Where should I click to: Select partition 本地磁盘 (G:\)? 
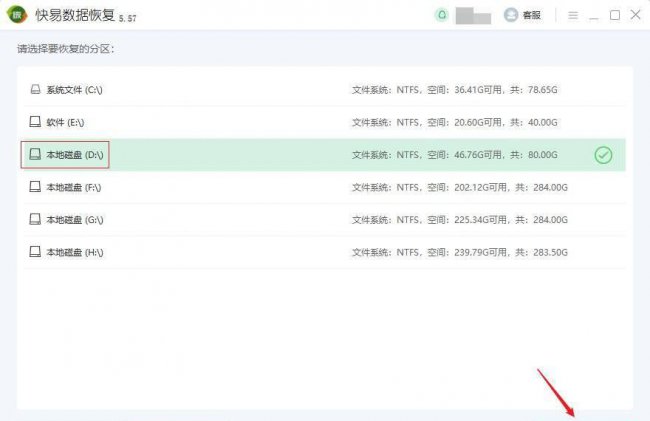tap(325, 220)
